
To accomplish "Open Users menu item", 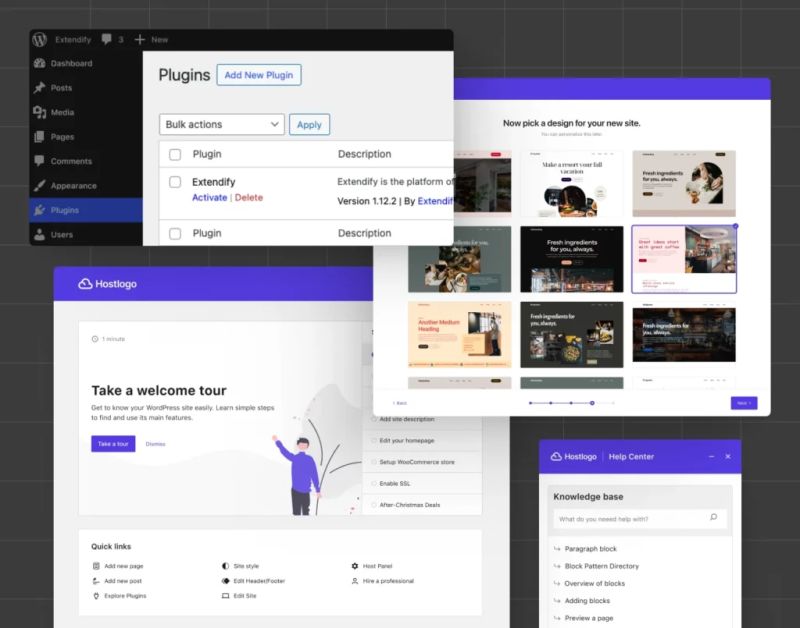I will point(86,235).
